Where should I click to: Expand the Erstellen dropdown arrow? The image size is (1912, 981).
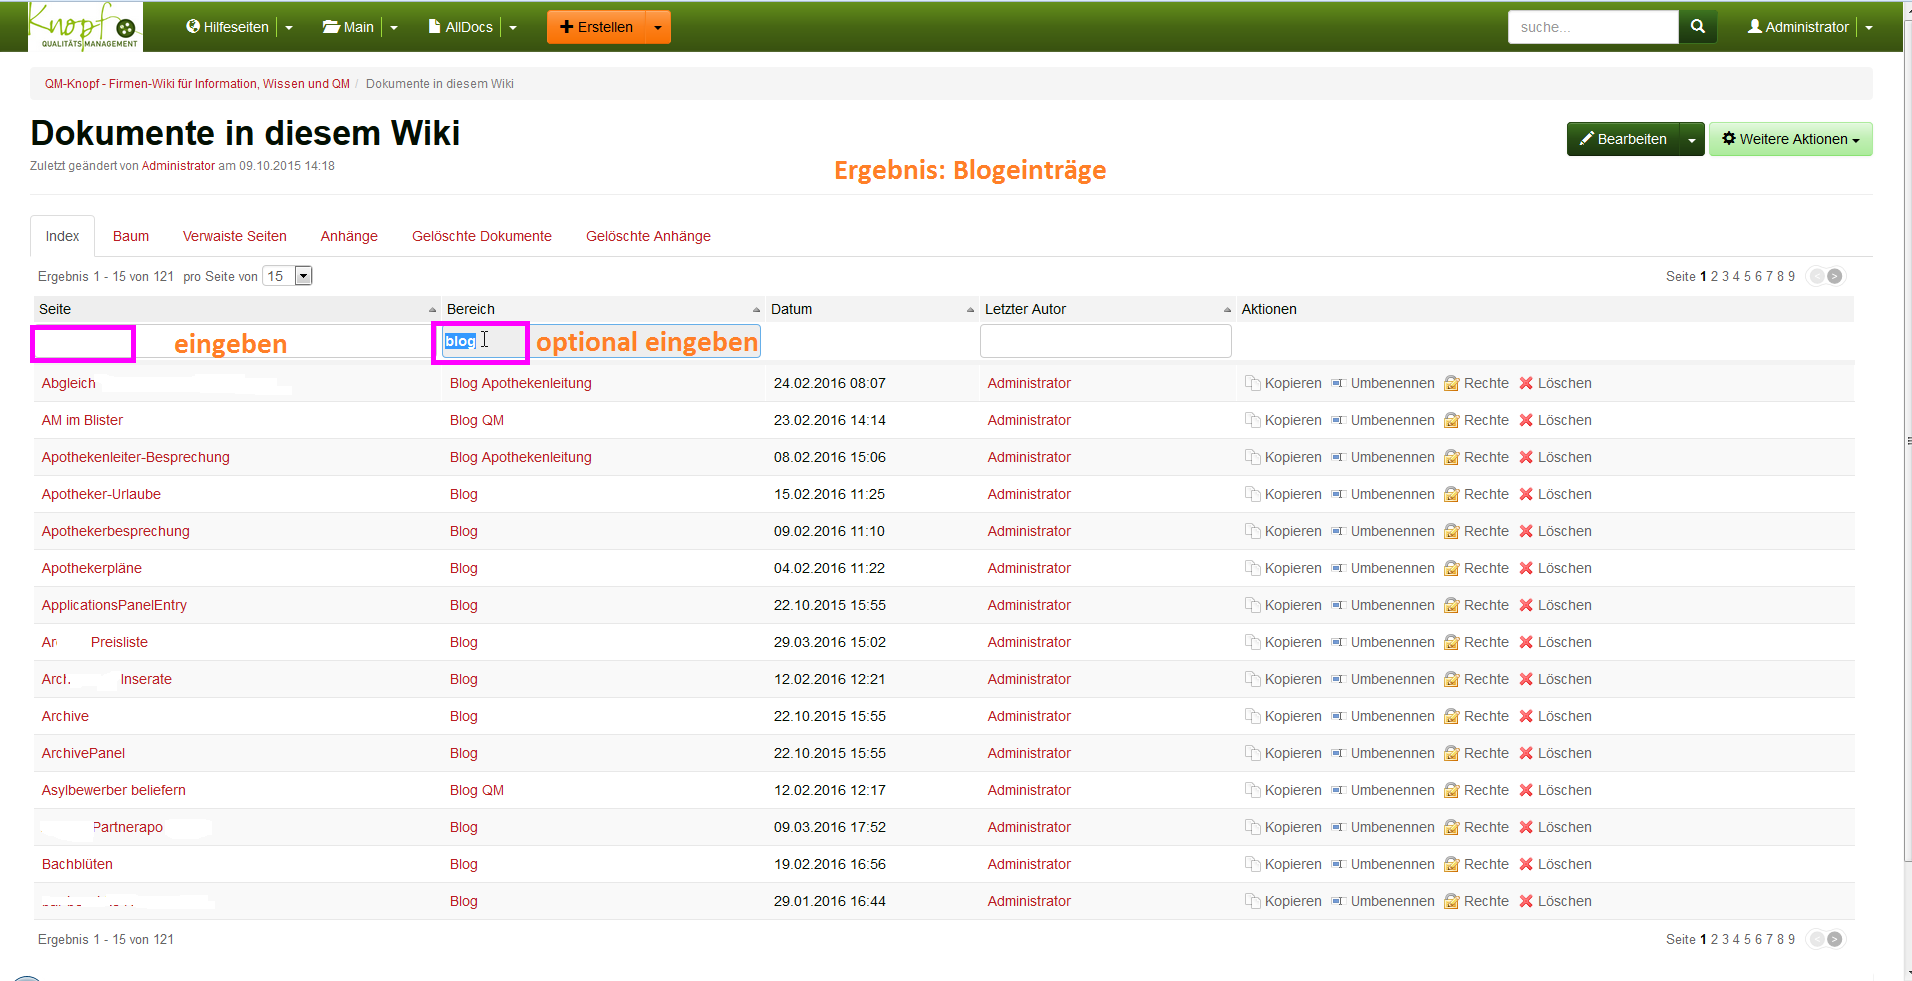click(x=658, y=27)
